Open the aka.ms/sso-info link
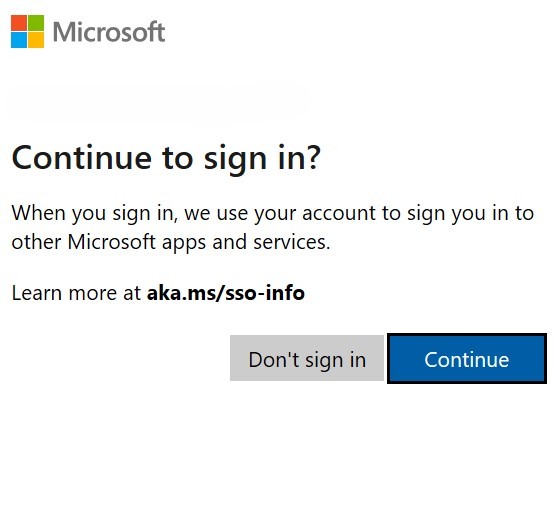The image size is (557, 508). tap(226, 293)
